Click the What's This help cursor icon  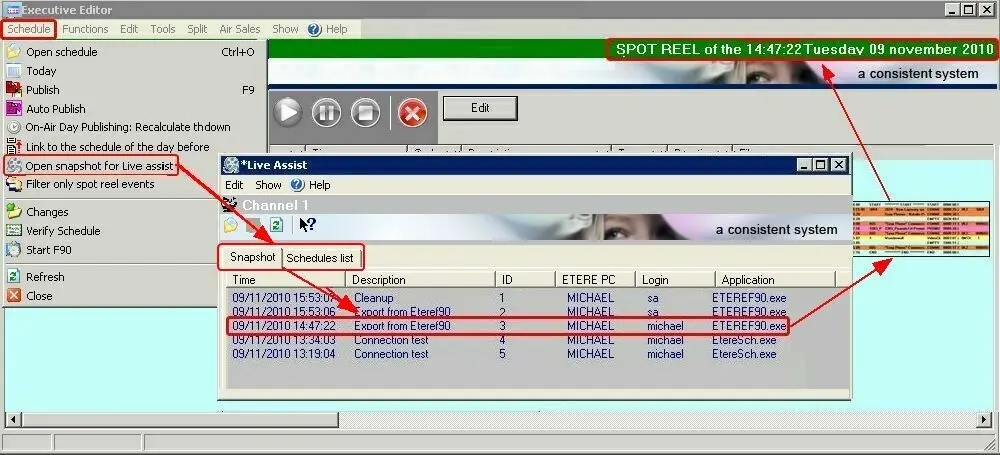click(x=308, y=224)
